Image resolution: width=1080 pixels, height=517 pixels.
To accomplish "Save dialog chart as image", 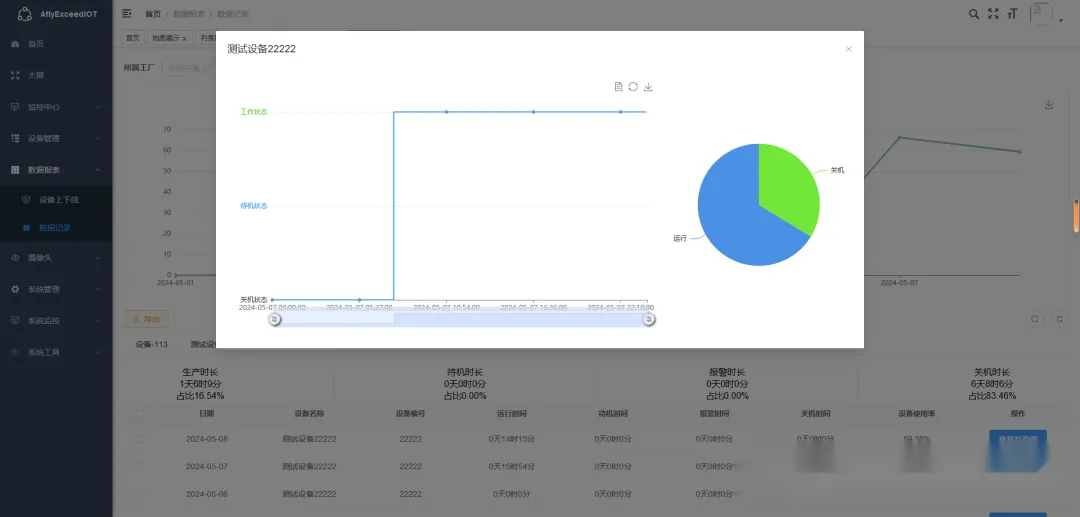I will coord(648,87).
